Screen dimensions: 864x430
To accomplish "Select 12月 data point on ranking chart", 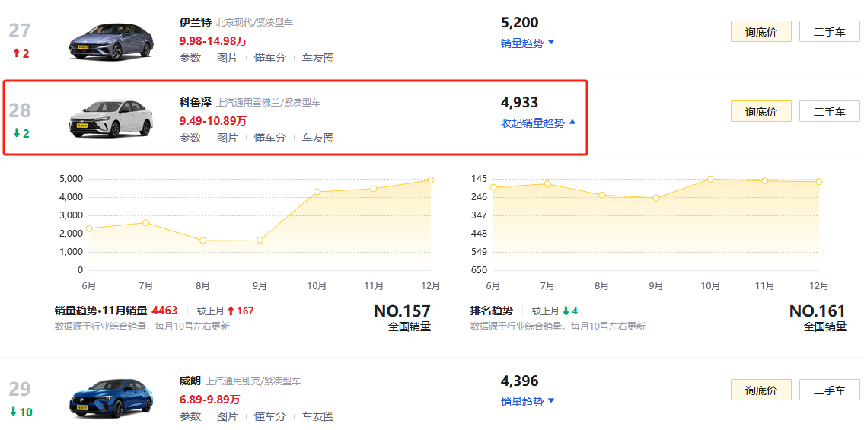I will click(819, 181).
